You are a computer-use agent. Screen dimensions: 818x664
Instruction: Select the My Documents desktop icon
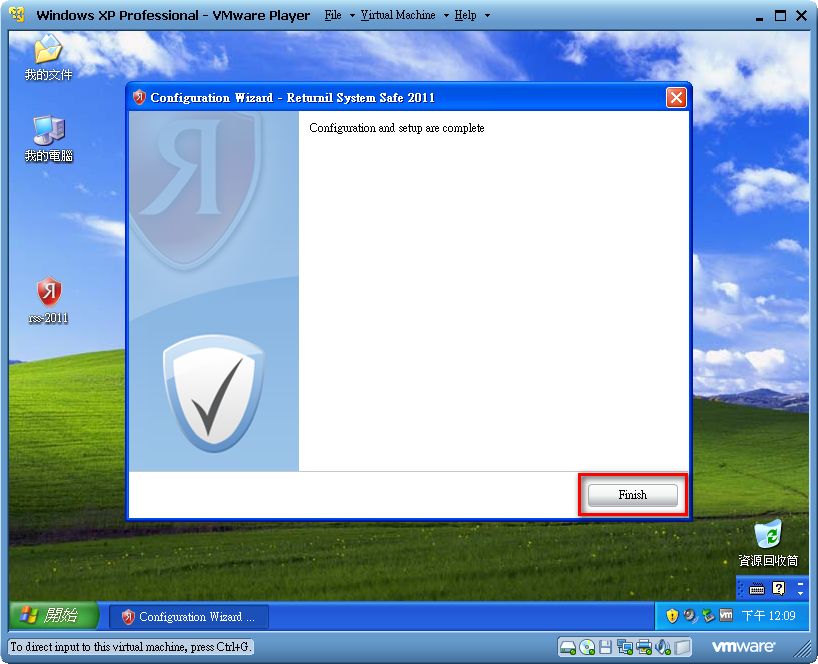pyautogui.click(x=48, y=57)
